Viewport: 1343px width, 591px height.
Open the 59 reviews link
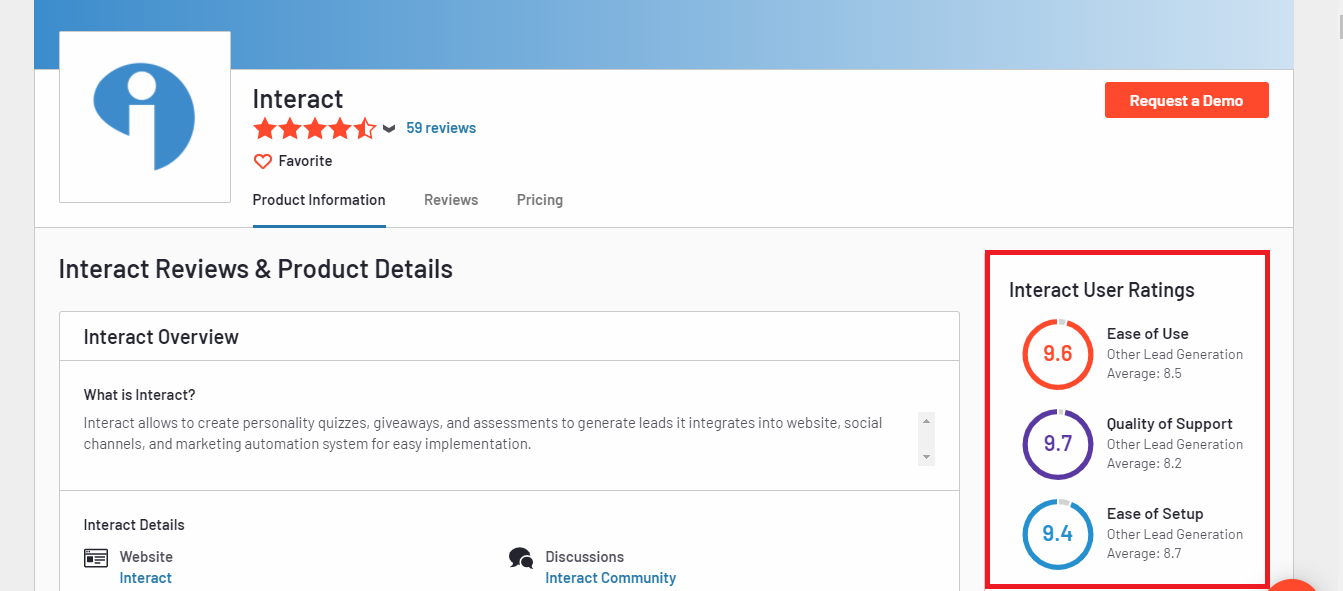[441, 128]
